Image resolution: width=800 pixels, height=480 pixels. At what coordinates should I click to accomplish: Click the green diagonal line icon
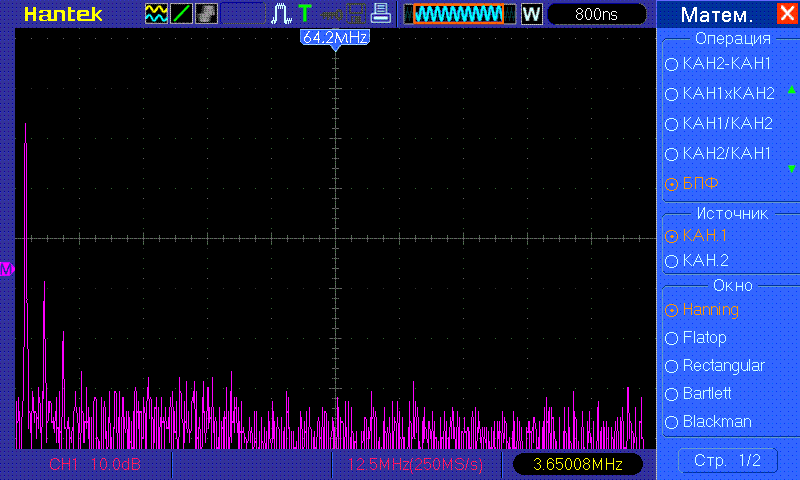(182, 14)
